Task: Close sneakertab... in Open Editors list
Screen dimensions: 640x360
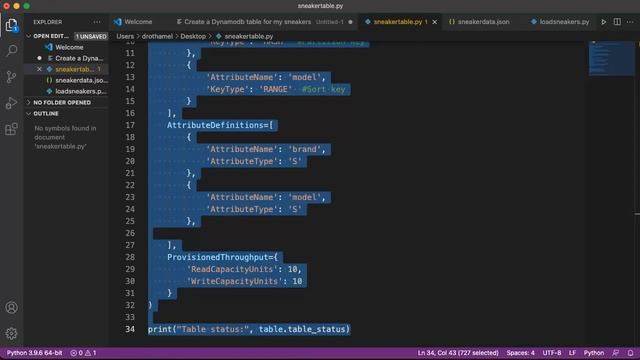Action: [x=39, y=69]
